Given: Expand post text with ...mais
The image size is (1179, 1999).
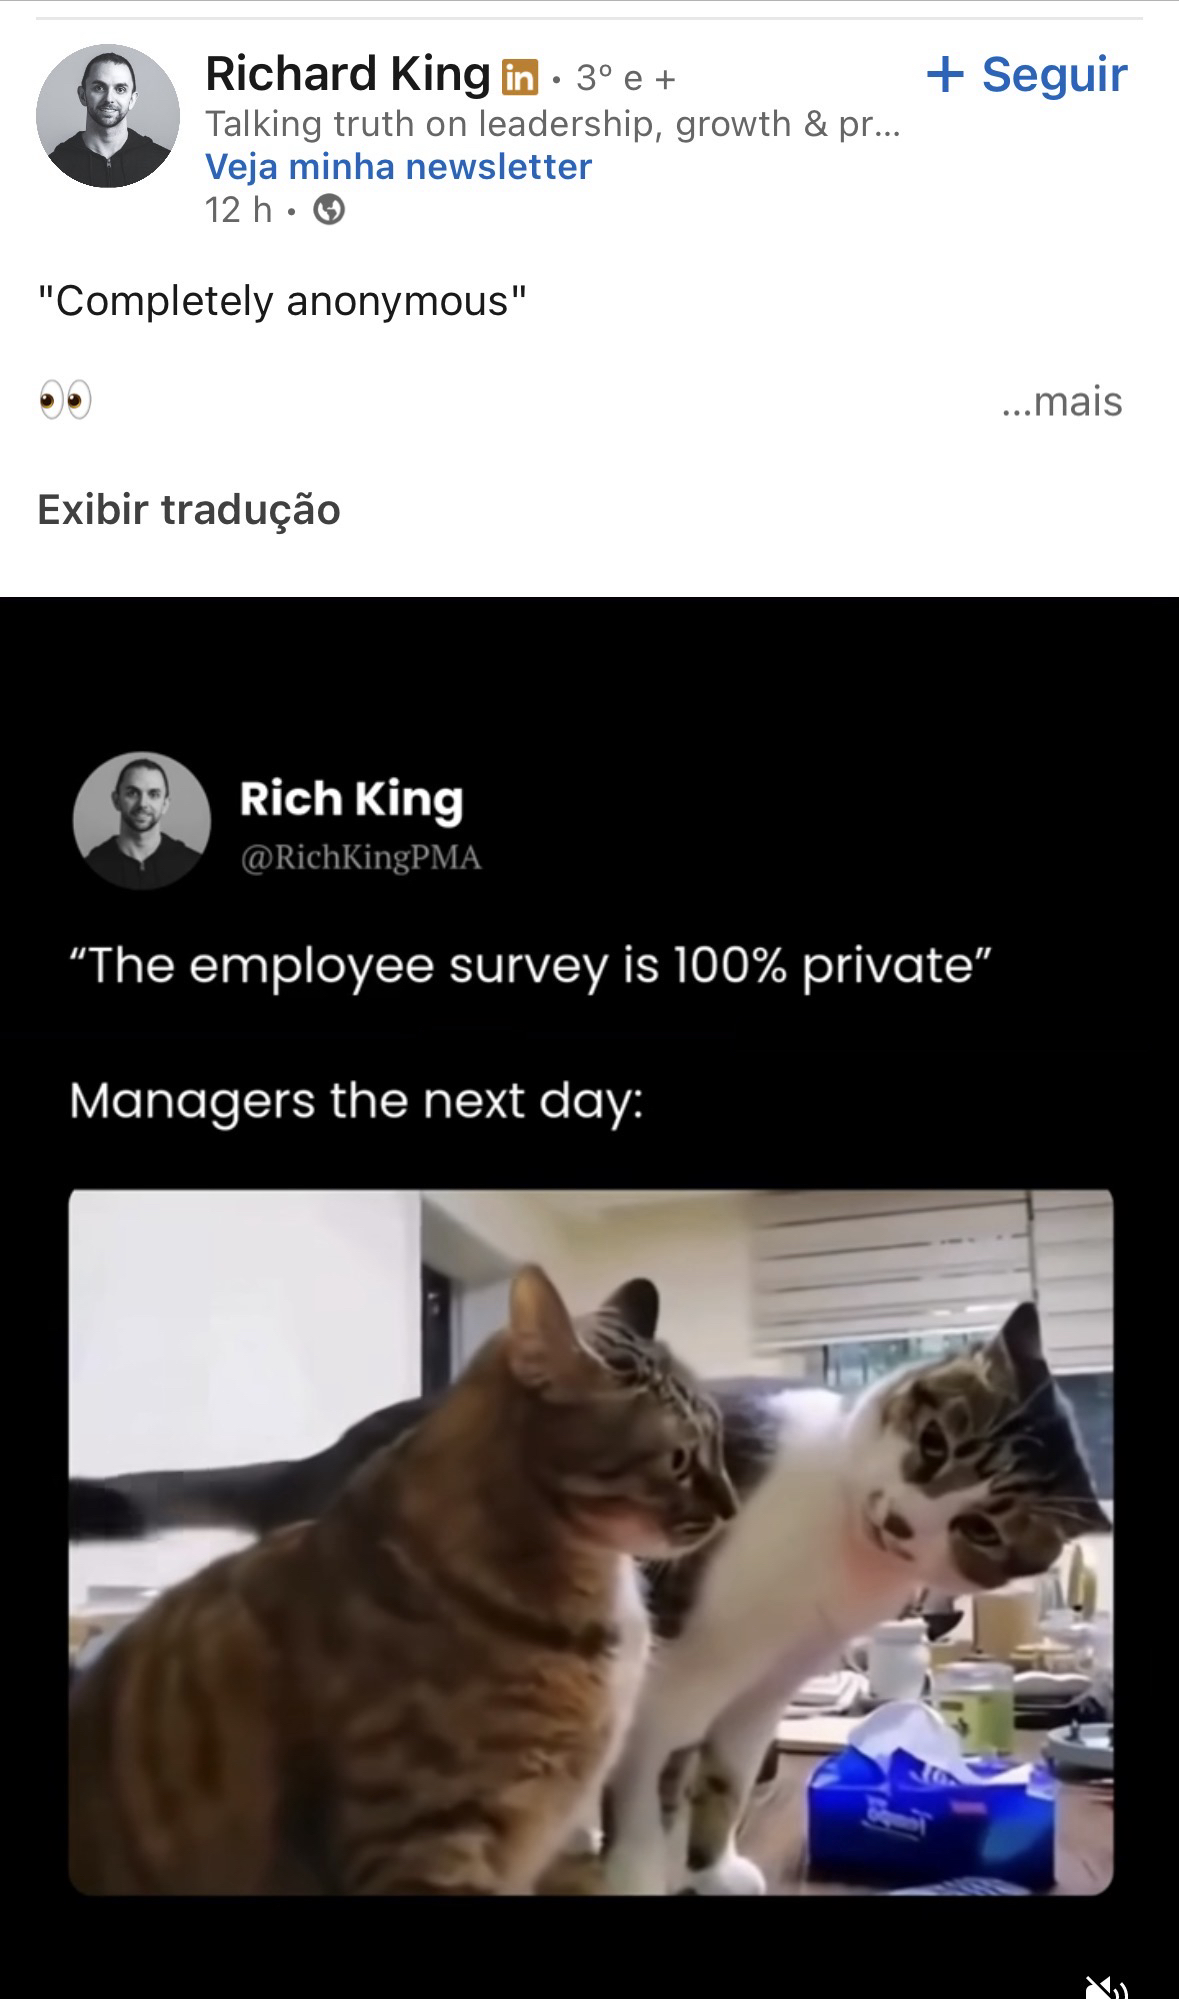Looking at the screenshot, I should coord(1062,401).
